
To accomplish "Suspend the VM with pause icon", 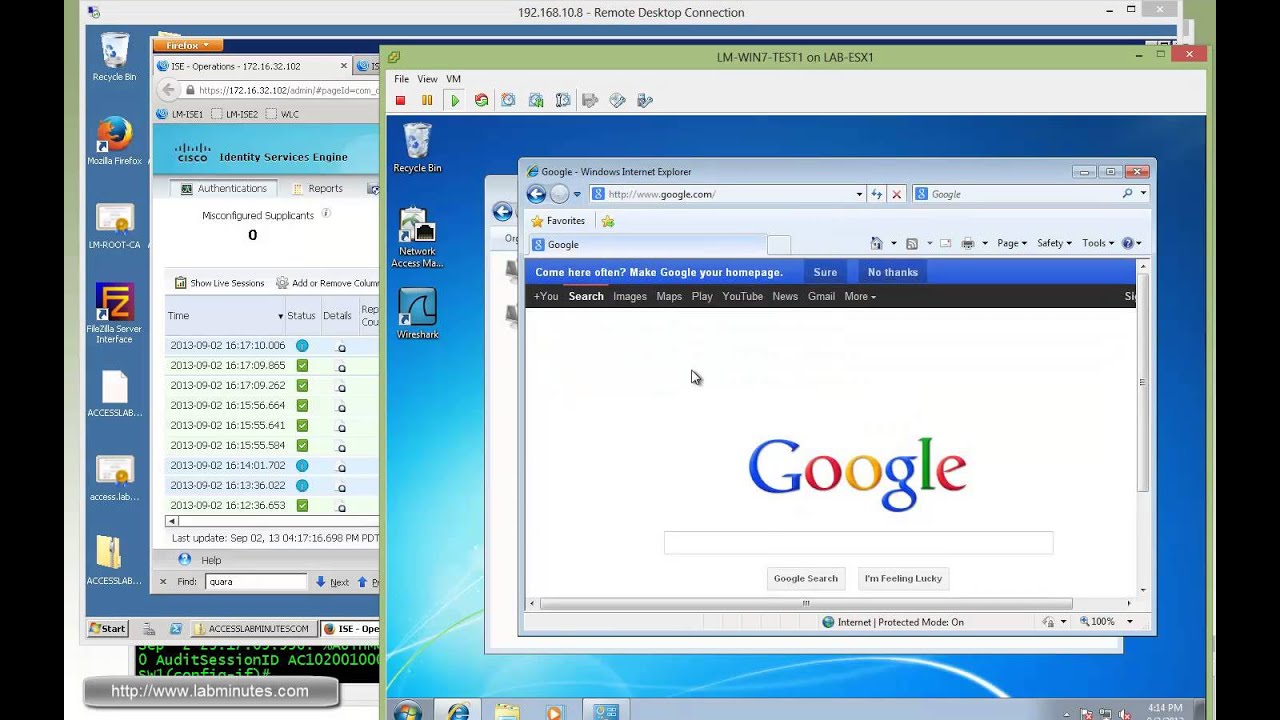I will (x=427, y=100).
